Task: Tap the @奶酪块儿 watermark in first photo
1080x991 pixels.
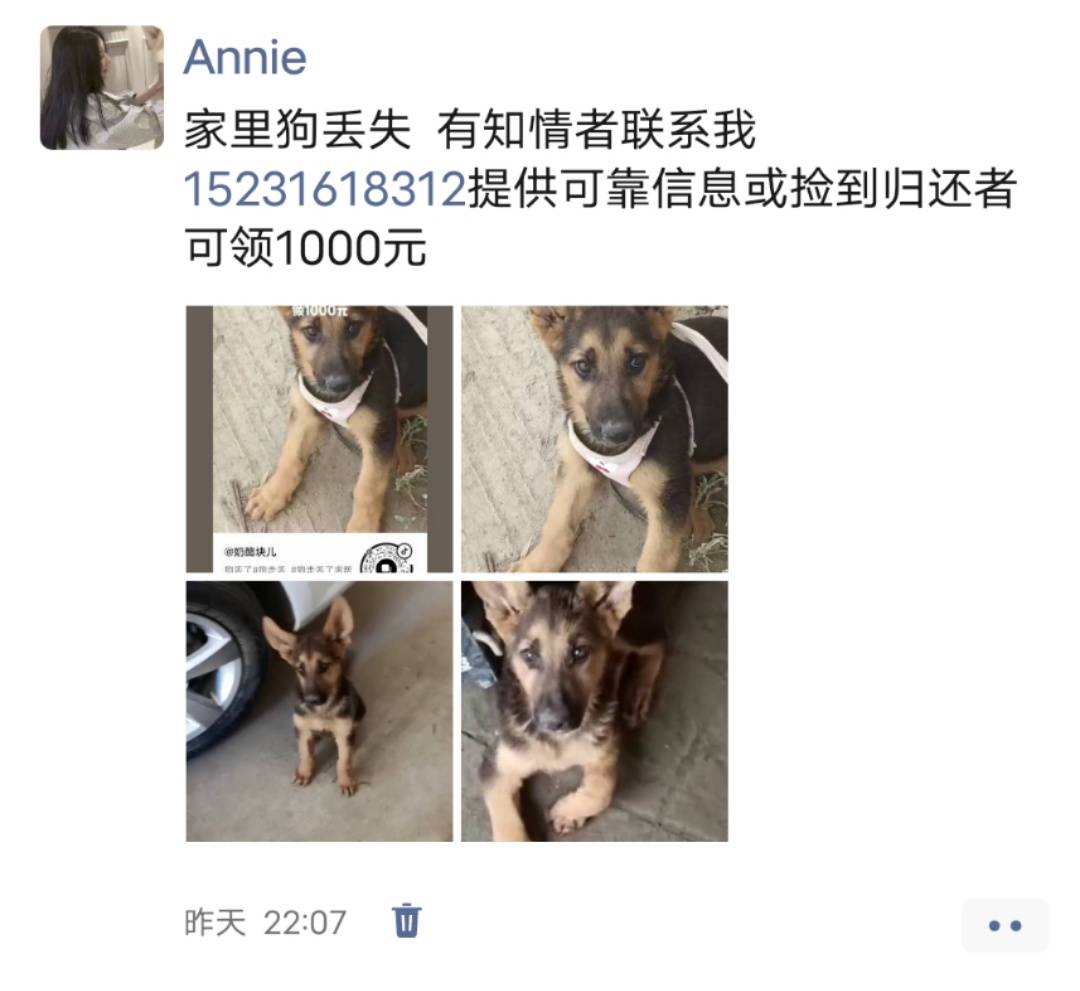Action: click(x=249, y=552)
